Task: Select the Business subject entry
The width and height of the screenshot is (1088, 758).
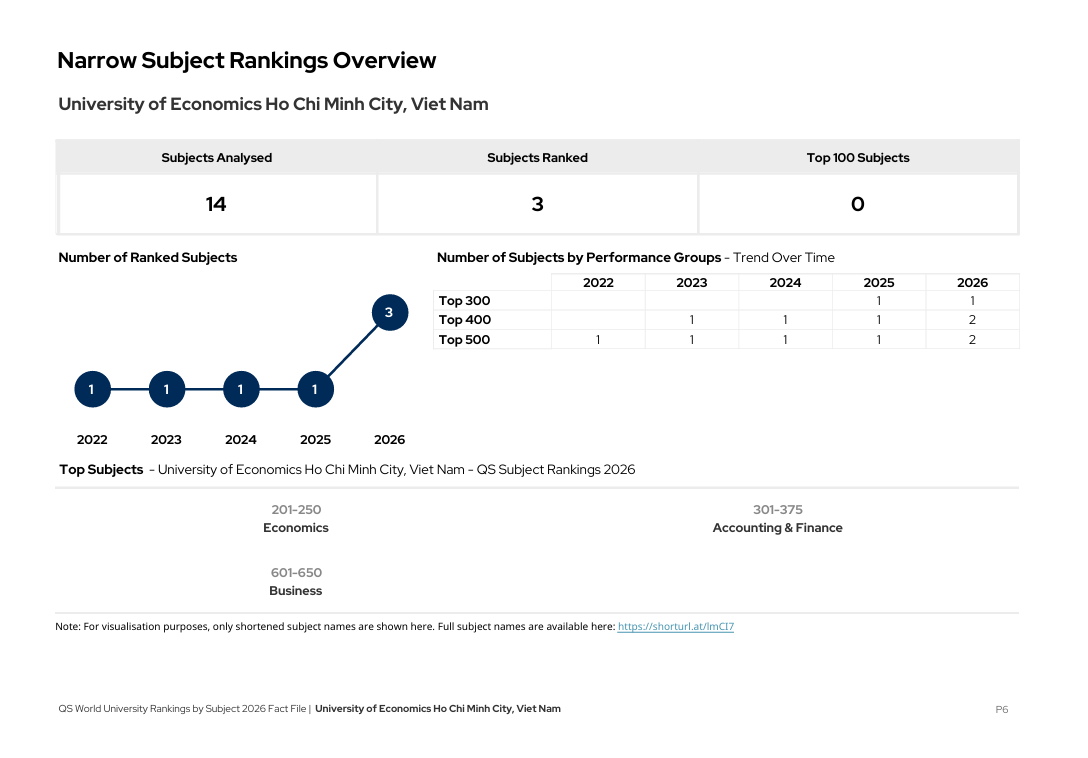Action: (296, 591)
